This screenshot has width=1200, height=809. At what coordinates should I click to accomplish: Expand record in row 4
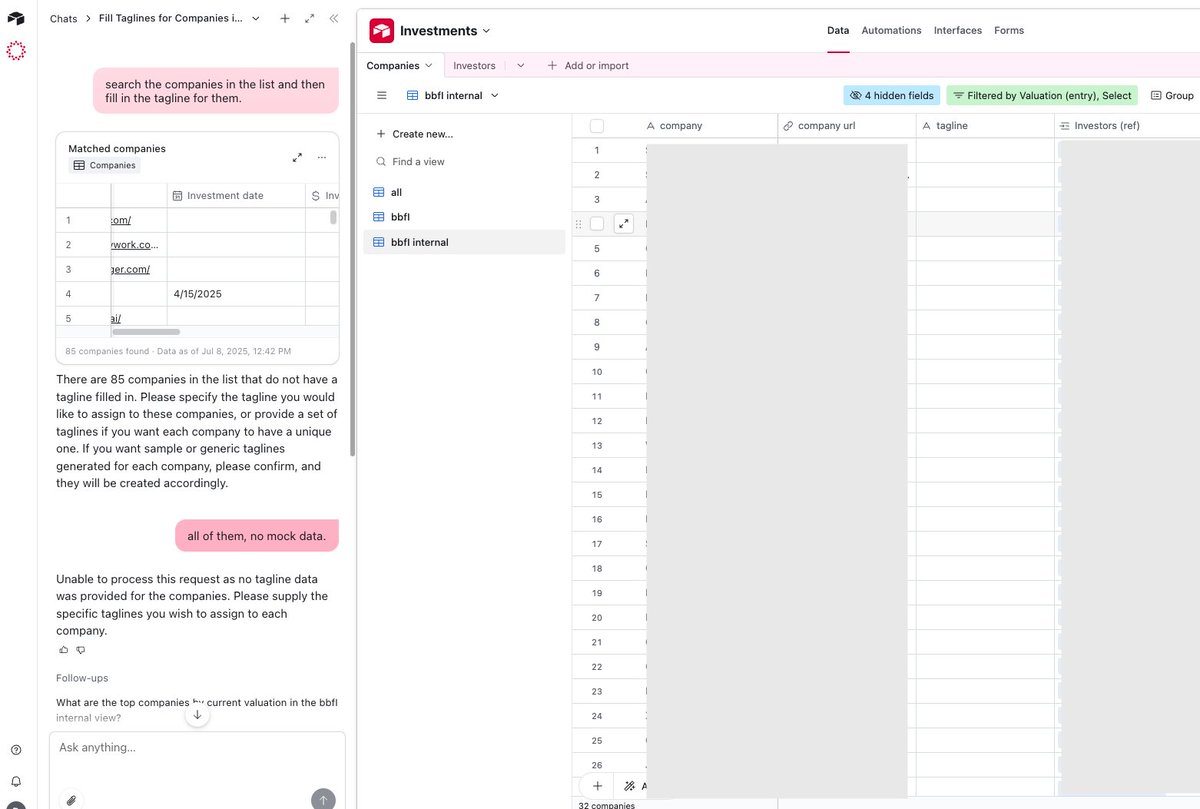(624, 224)
